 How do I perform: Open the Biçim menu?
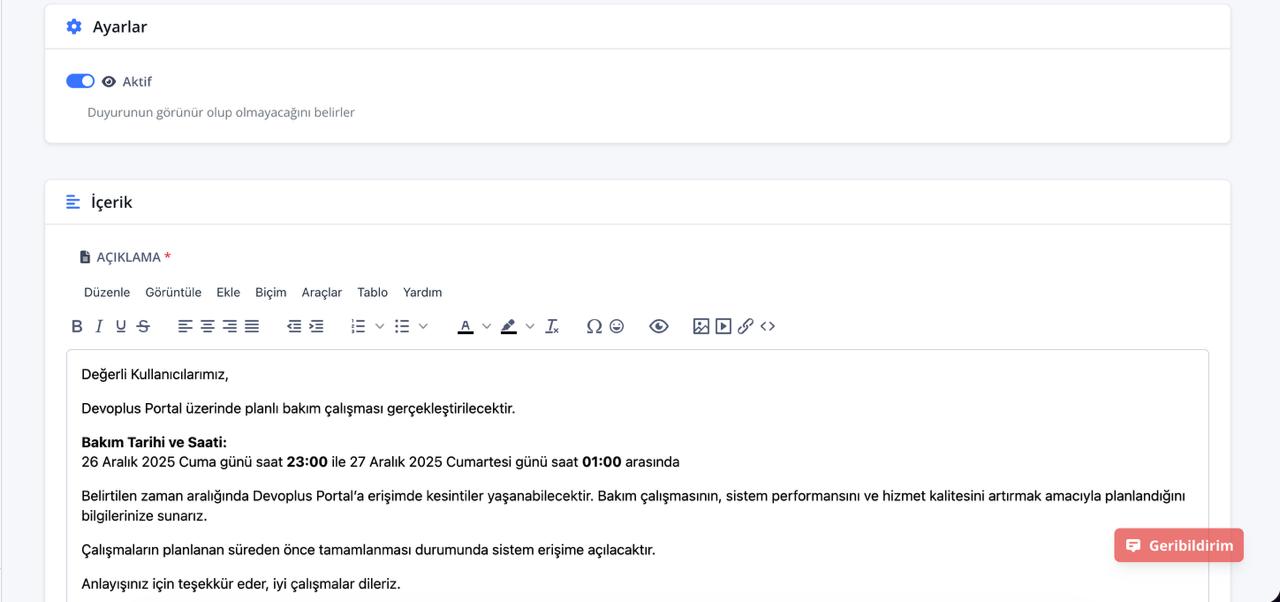[x=271, y=292]
